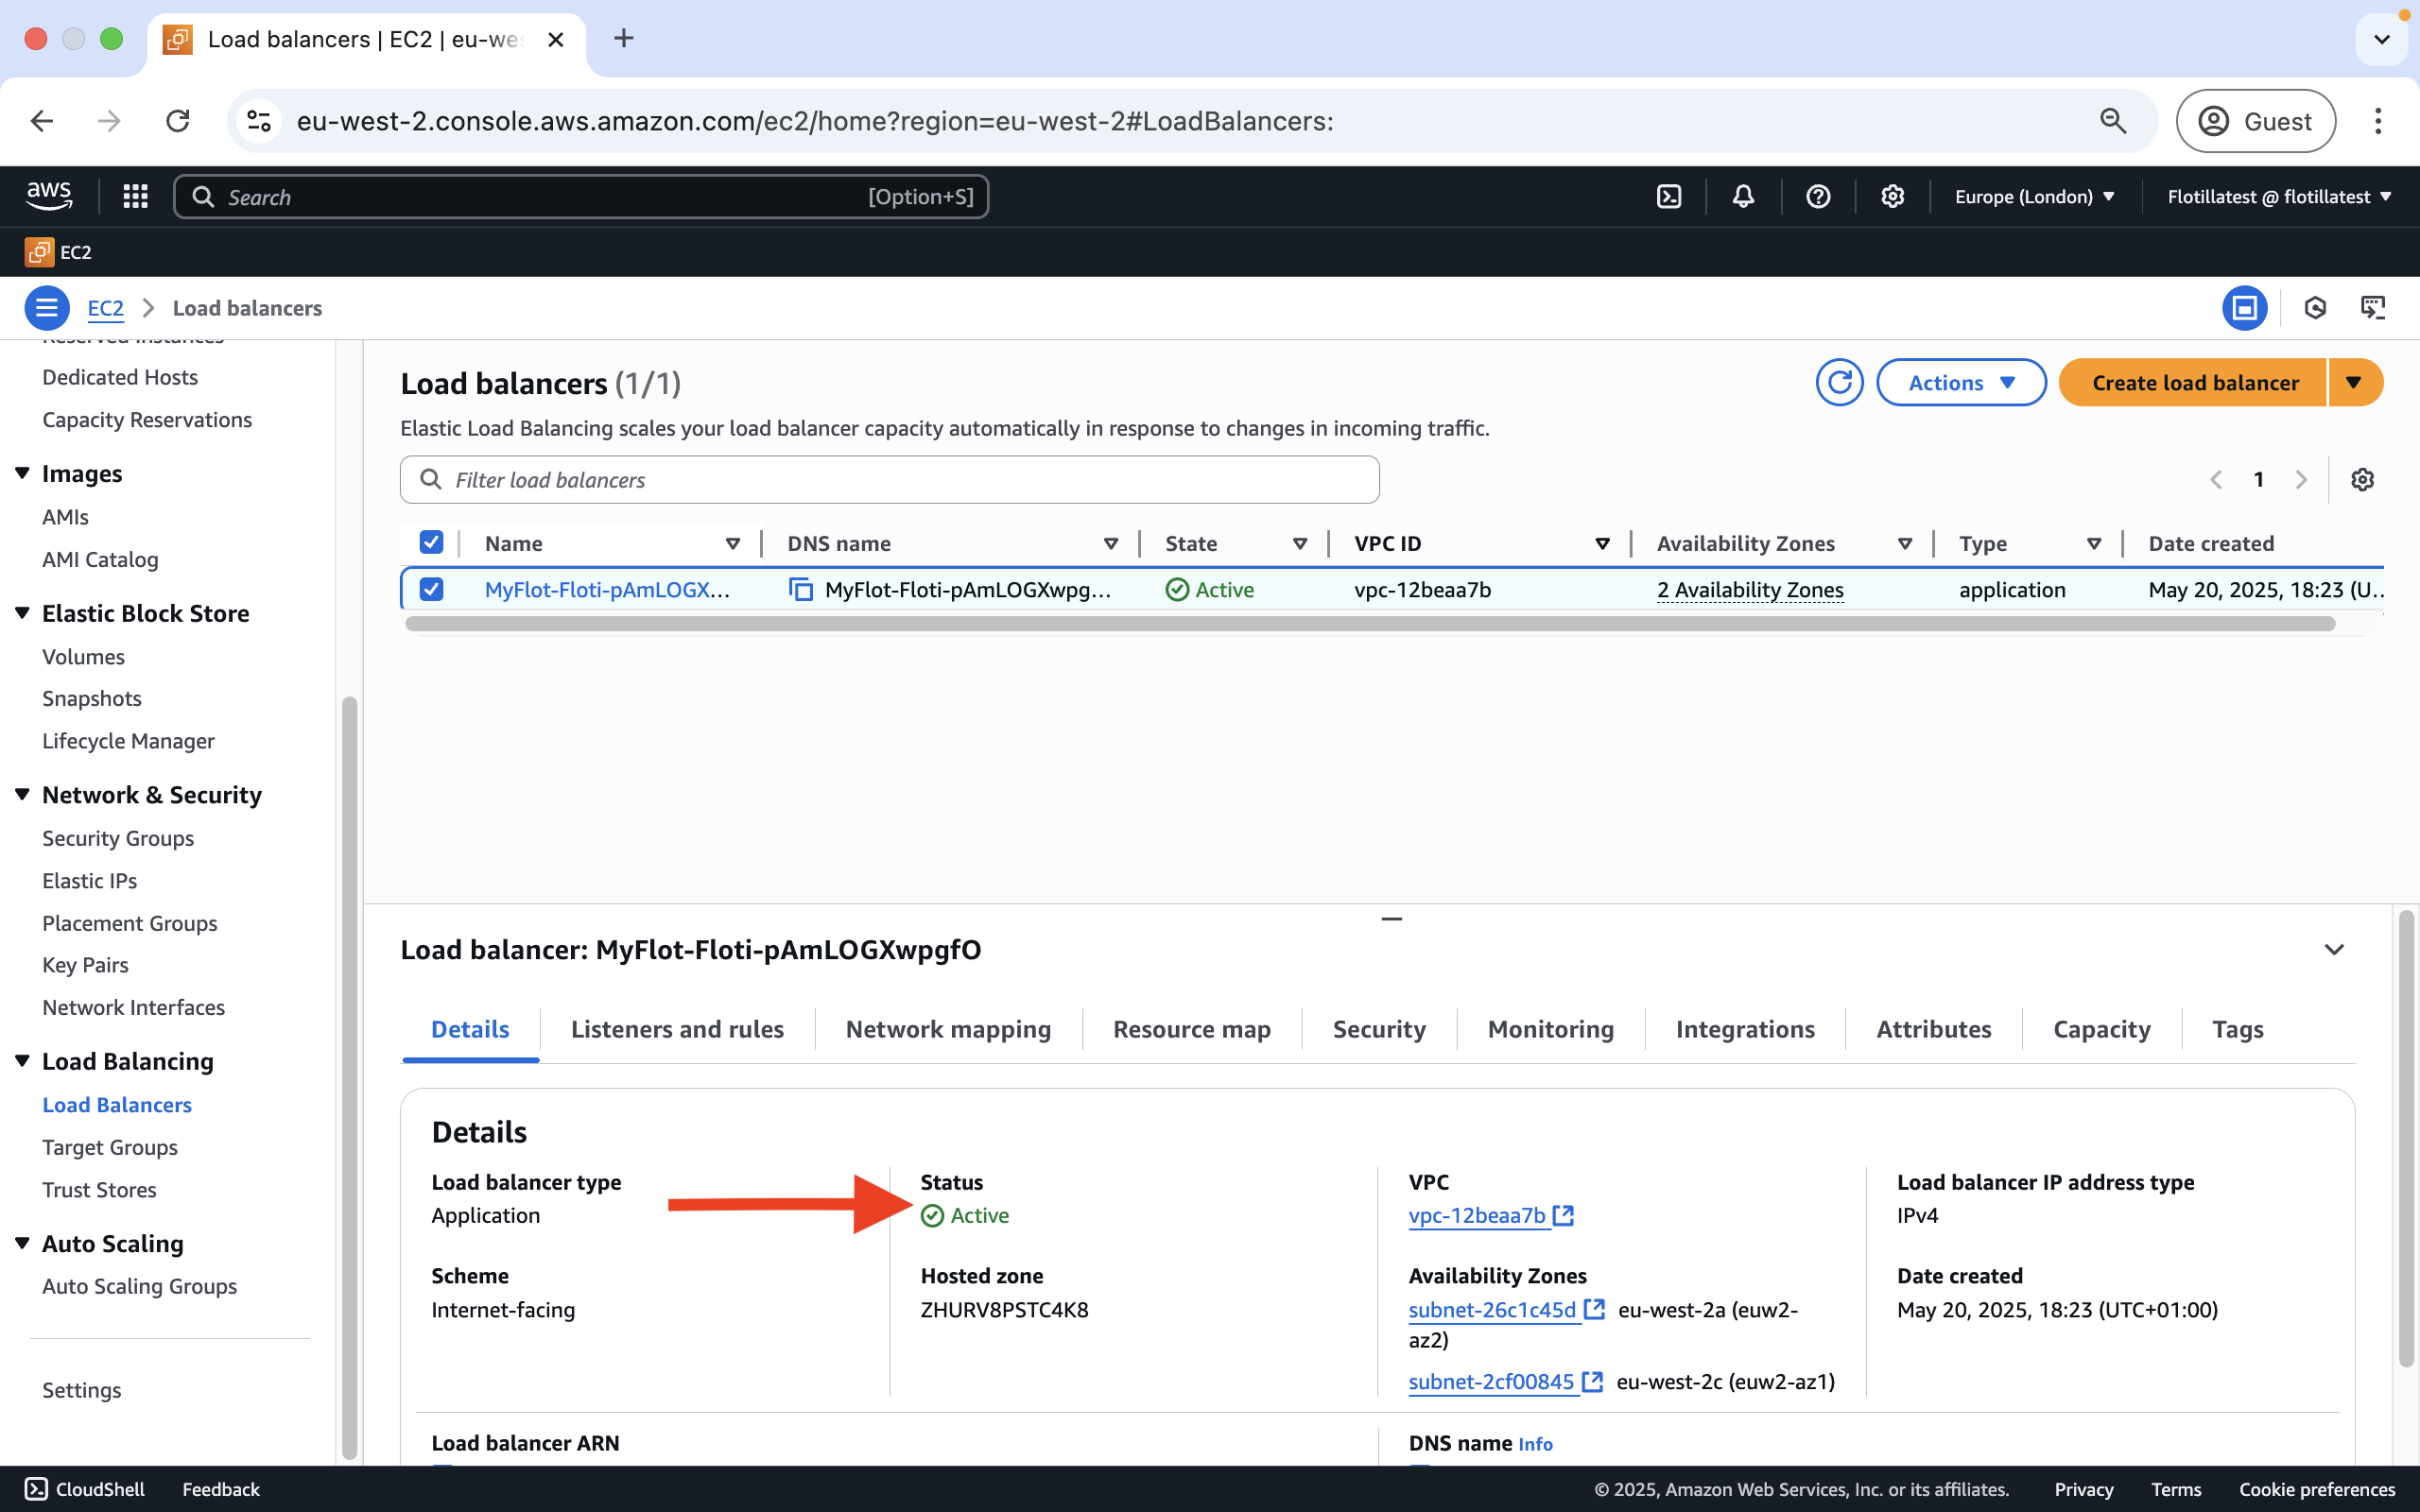Open CloudShell icon in top navigation bar
This screenshot has width=2420, height=1512.
[x=1668, y=197]
